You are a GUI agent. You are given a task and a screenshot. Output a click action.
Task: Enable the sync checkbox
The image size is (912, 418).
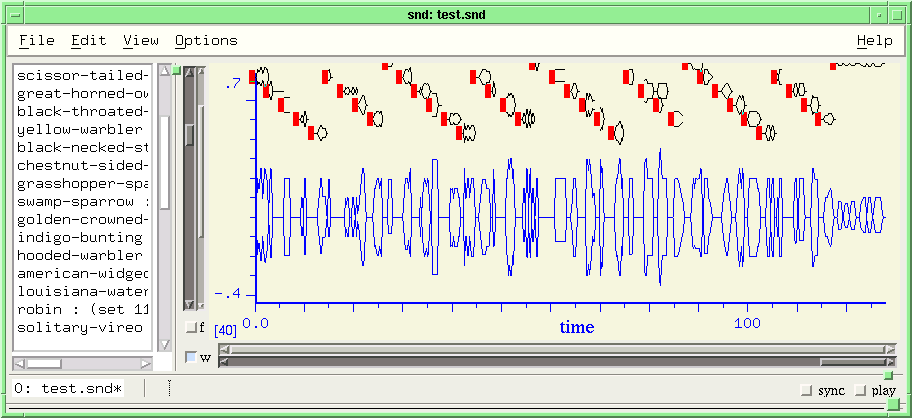806,390
